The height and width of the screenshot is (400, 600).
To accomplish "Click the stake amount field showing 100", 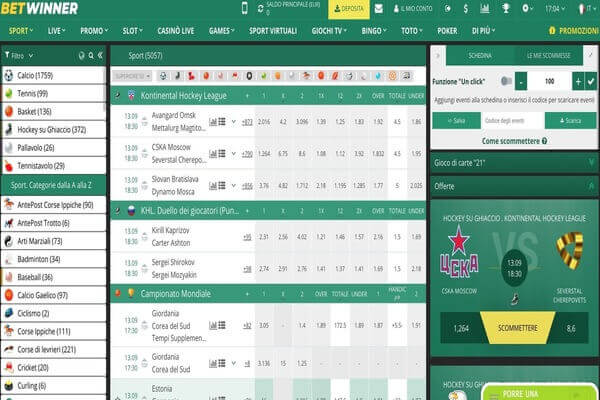I will [549, 81].
